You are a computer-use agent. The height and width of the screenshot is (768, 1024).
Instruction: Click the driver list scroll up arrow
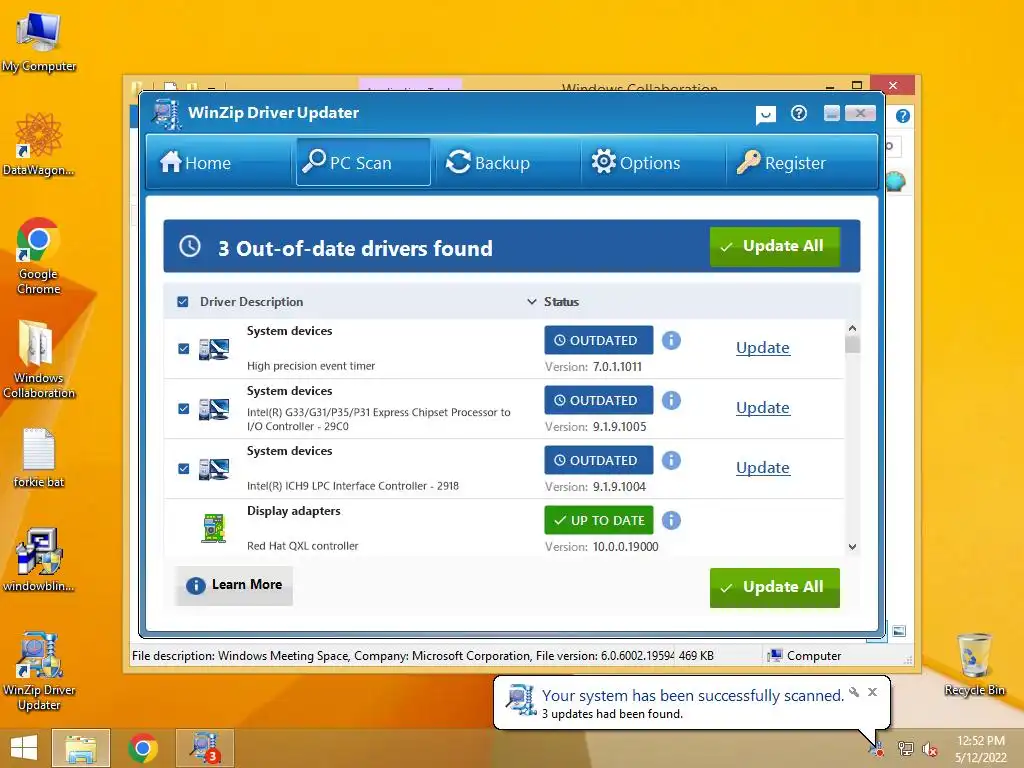852,328
